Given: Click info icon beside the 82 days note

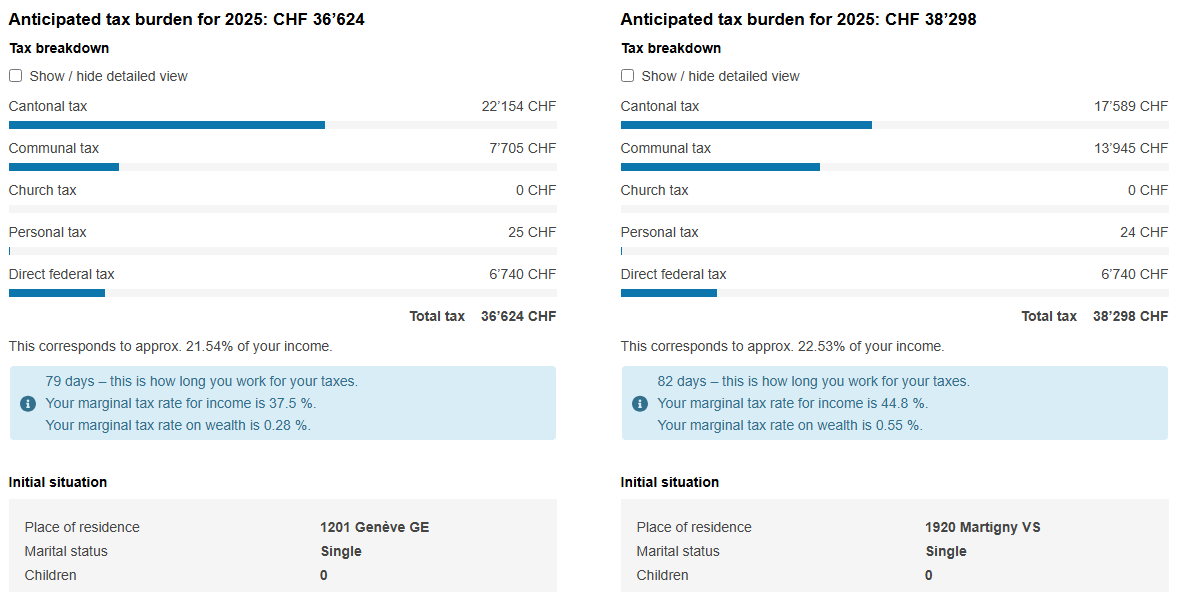Looking at the screenshot, I should coord(640,403).
